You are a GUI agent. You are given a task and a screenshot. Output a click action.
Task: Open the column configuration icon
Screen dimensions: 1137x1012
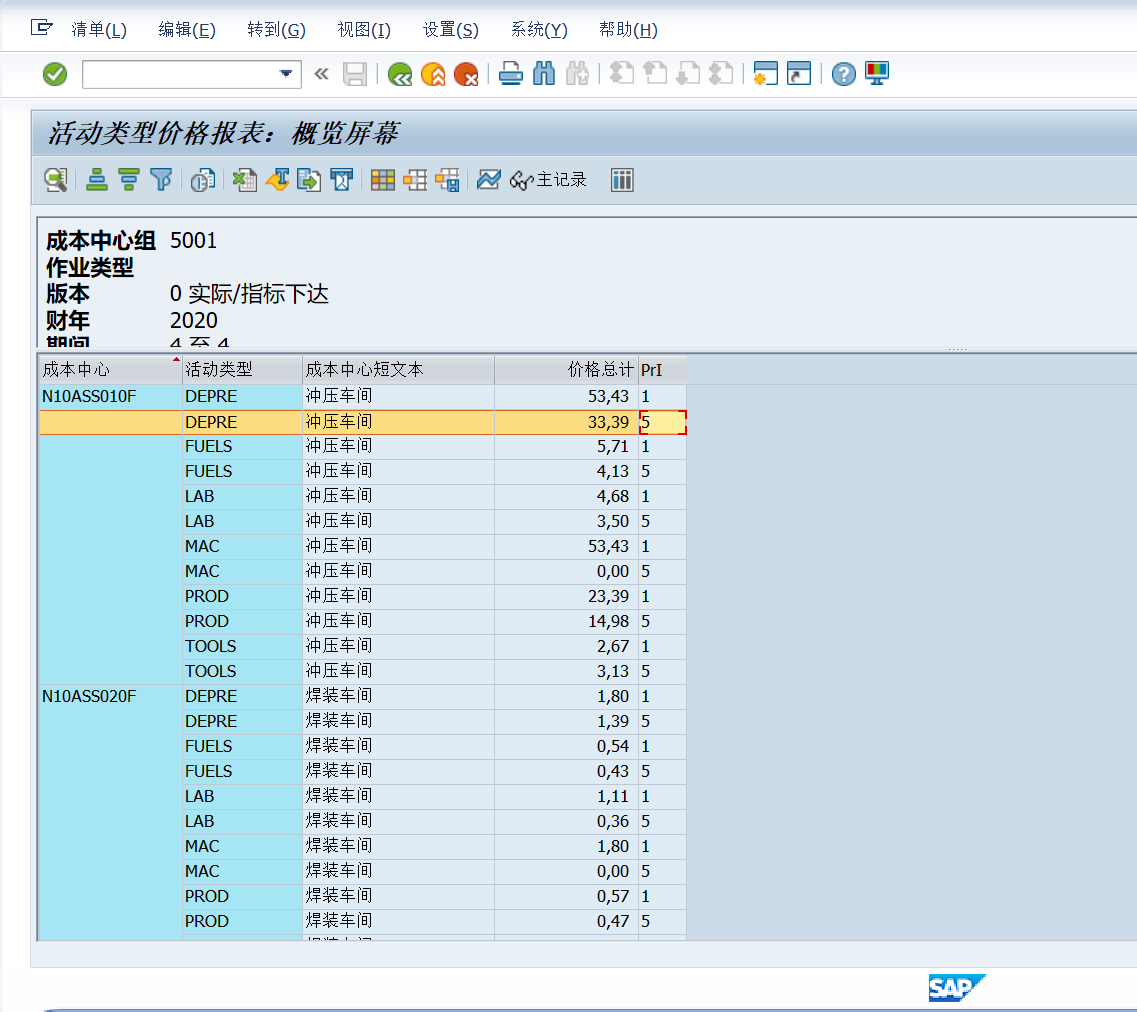click(x=621, y=180)
